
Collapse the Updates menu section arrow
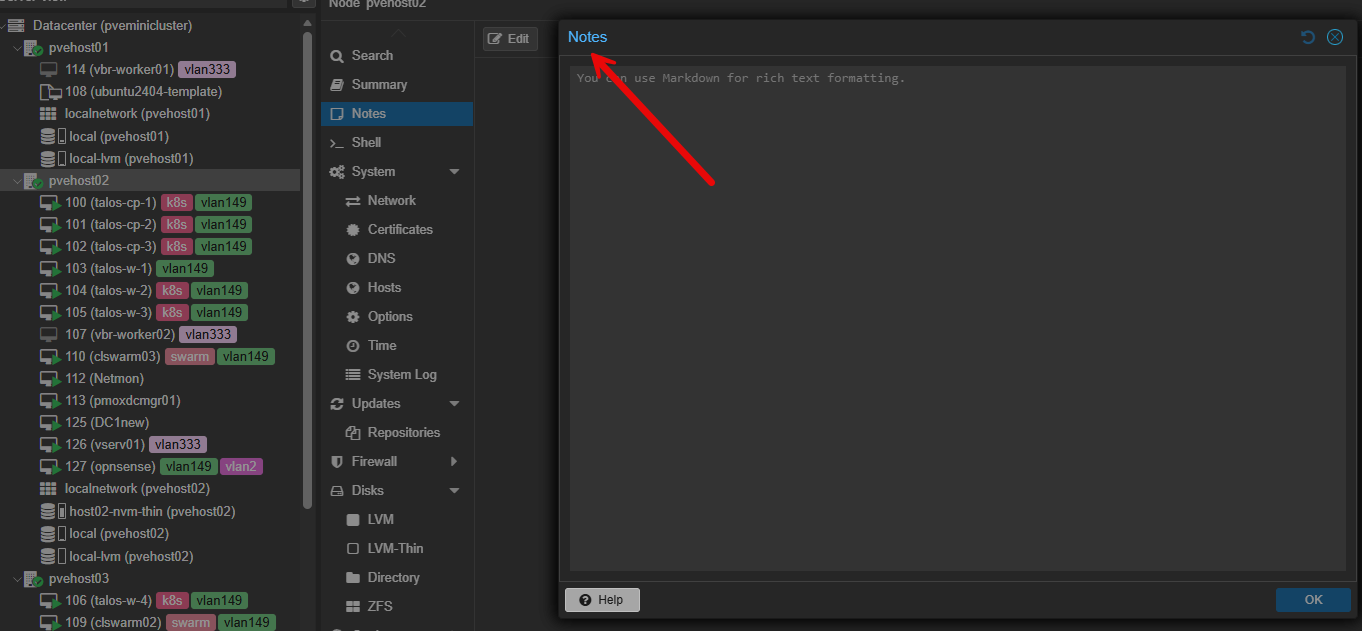pos(455,404)
